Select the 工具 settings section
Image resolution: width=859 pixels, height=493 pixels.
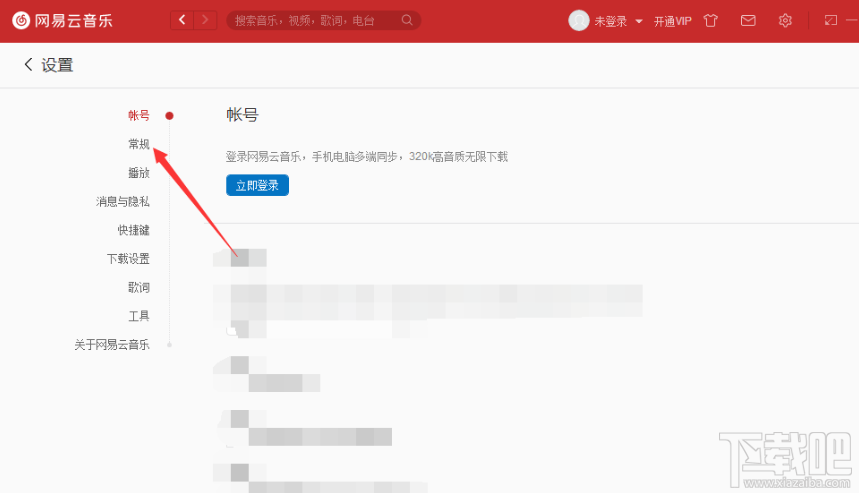click(139, 316)
